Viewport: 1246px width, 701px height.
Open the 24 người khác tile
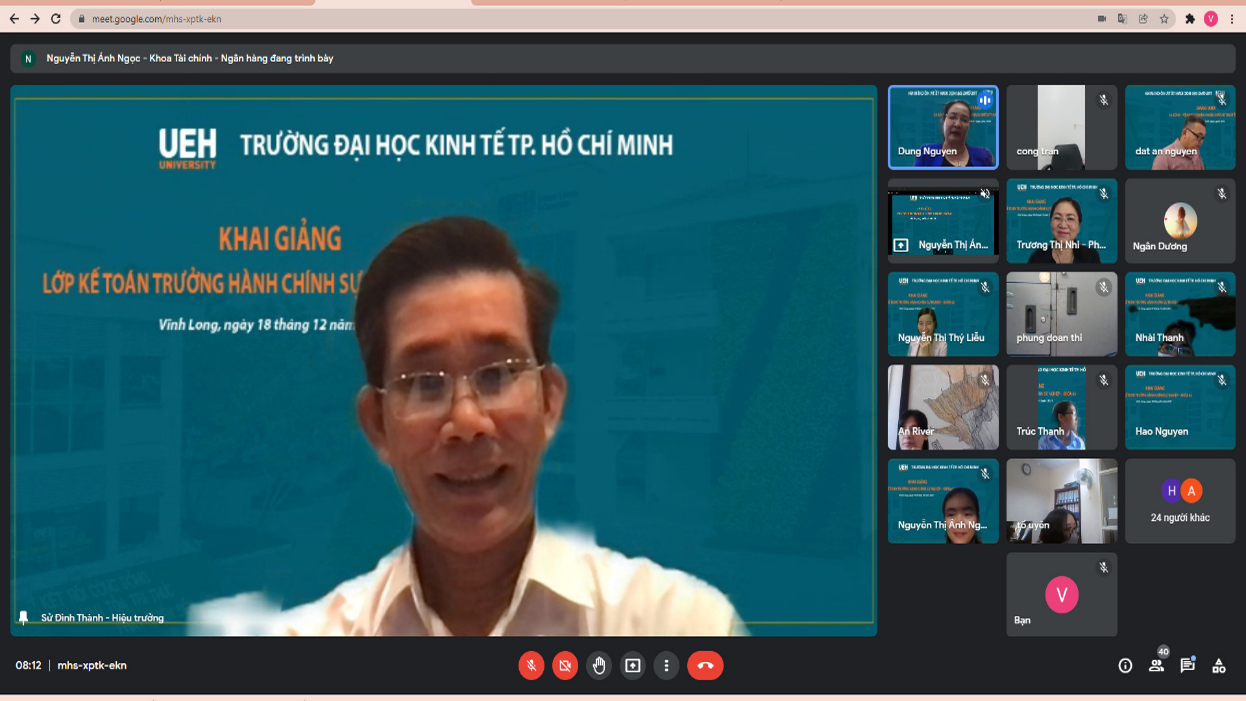(1180, 501)
